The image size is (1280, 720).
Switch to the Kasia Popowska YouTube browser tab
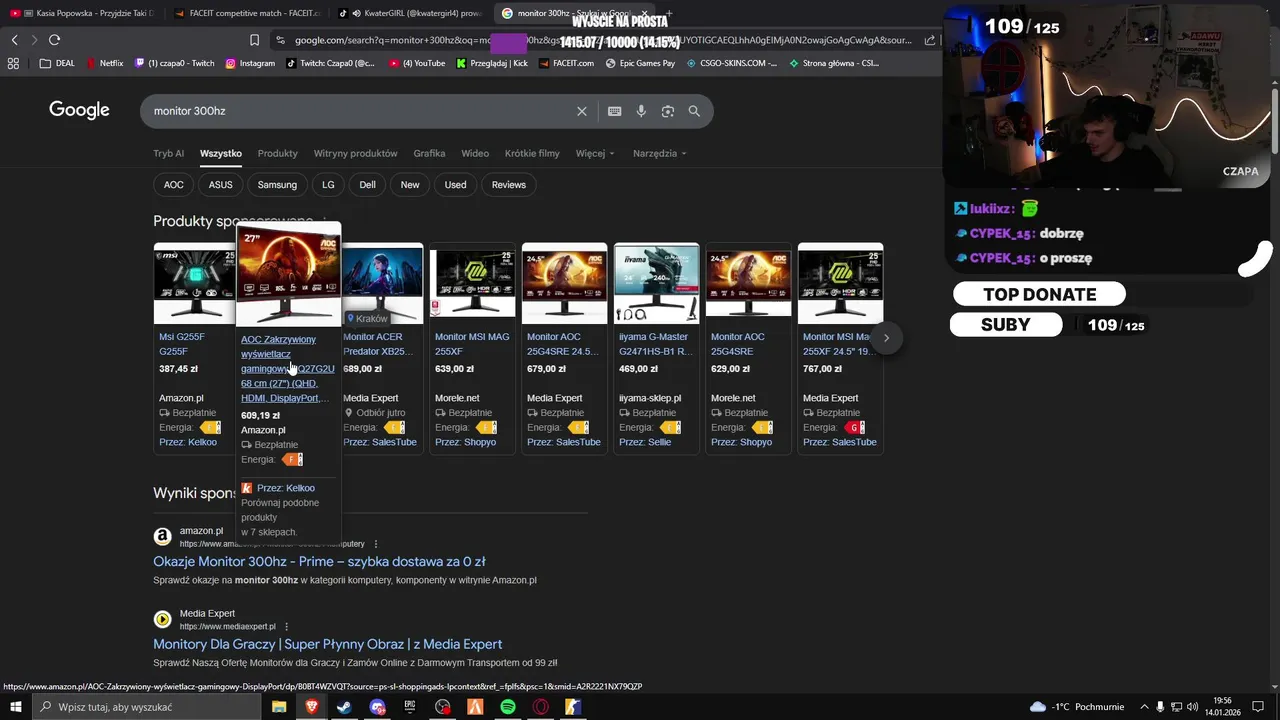(84, 13)
